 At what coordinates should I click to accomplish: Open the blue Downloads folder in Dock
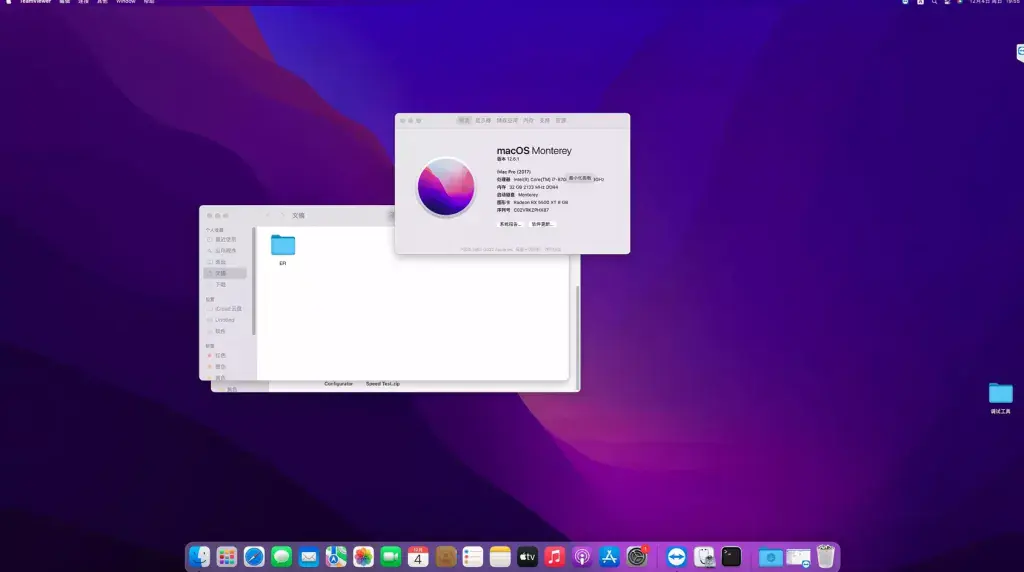pos(771,557)
